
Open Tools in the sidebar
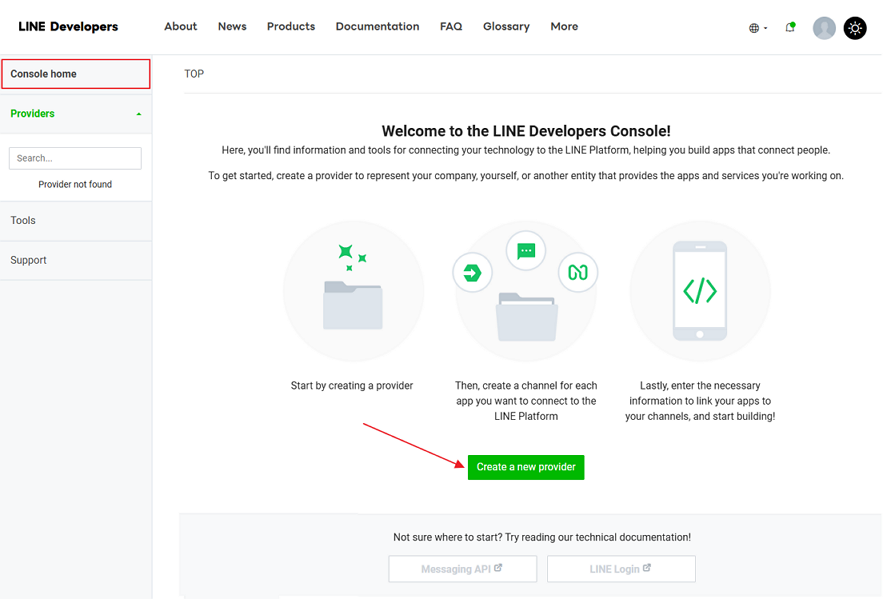click(24, 221)
